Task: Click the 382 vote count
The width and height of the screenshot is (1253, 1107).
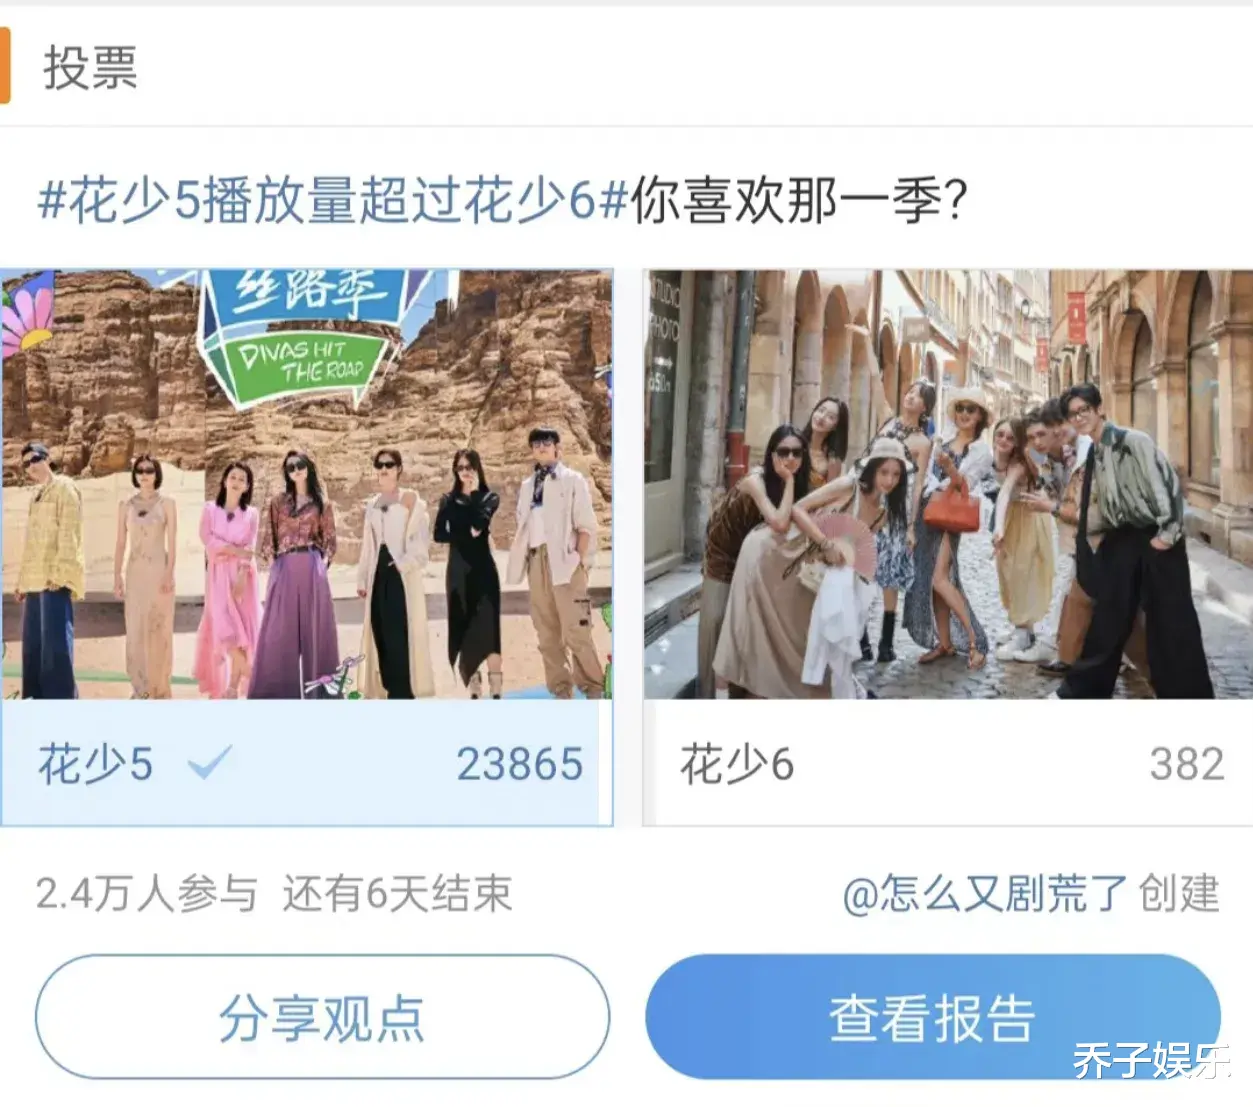Action: pos(1187,764)
